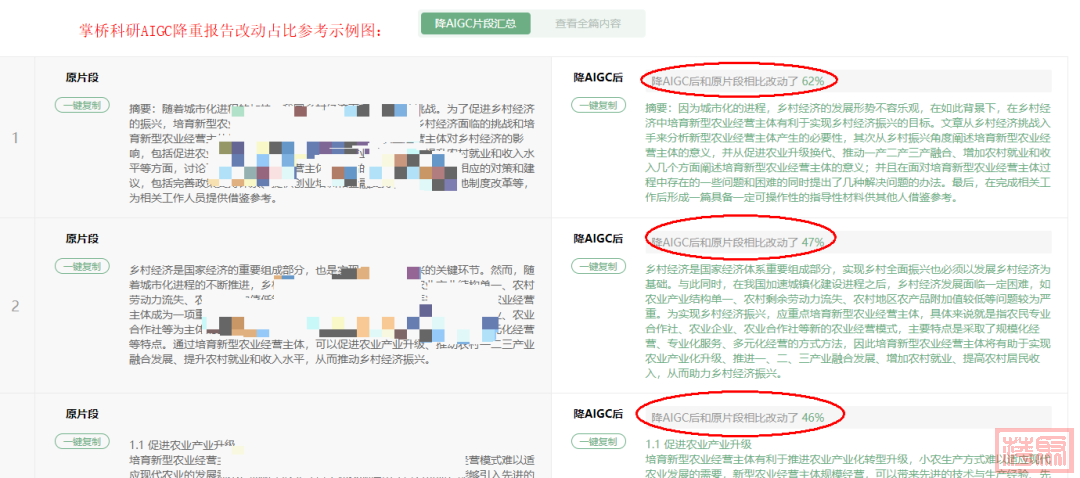Viewport: 1080px width, 478px height.
Task: Click the rewritten green 摘要 paragraph in row 1
Action: pyautogui.click(x=848, y=152)
